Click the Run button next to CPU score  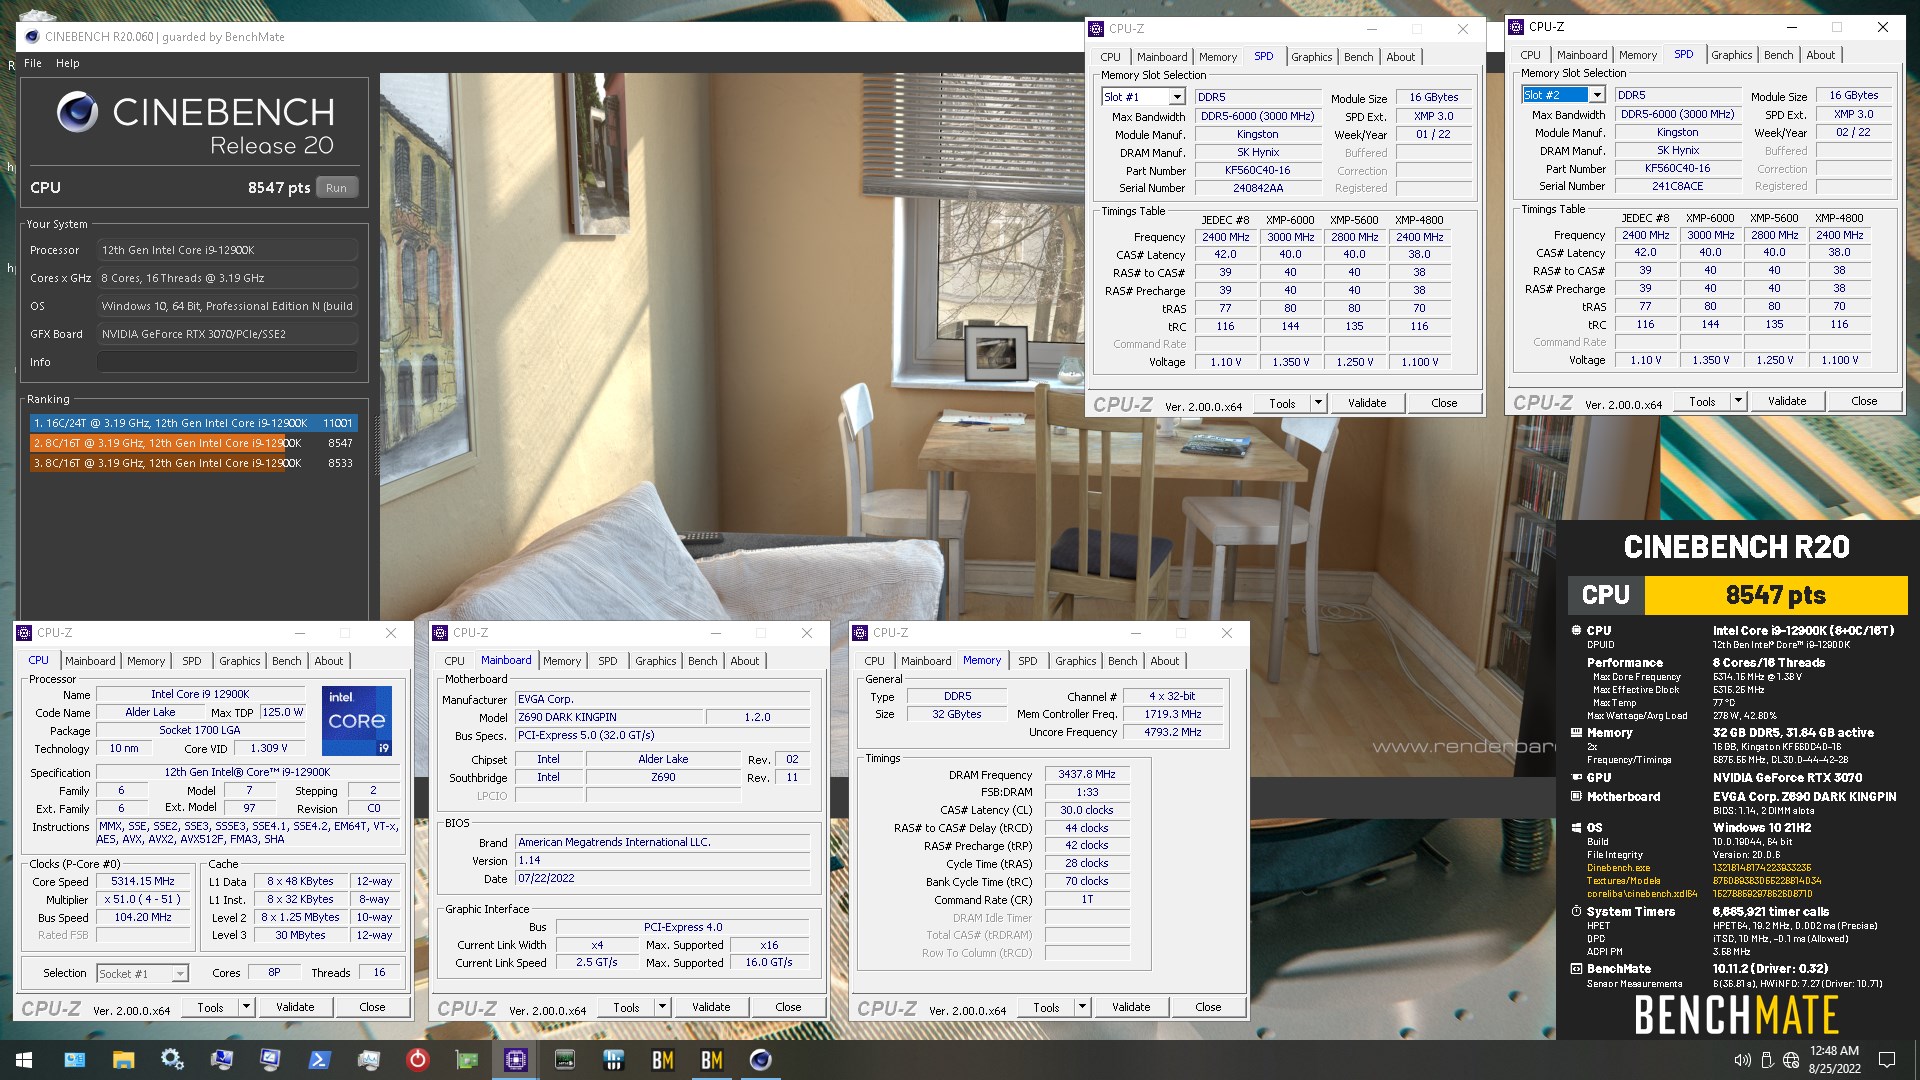point(337,188)
